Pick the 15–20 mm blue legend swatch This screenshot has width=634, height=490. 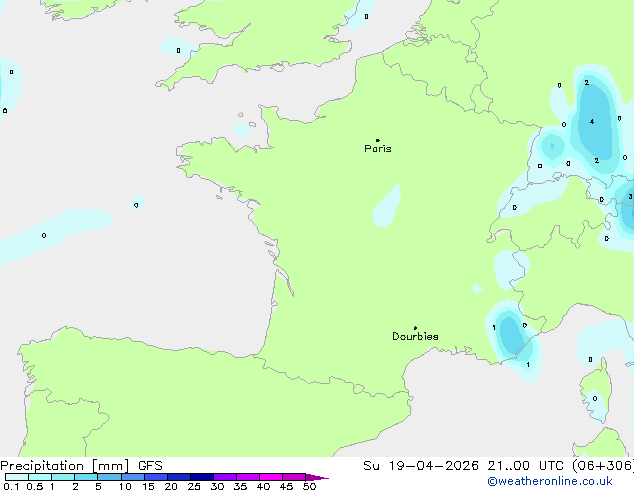pyautogui.click(x=156, y=477)
